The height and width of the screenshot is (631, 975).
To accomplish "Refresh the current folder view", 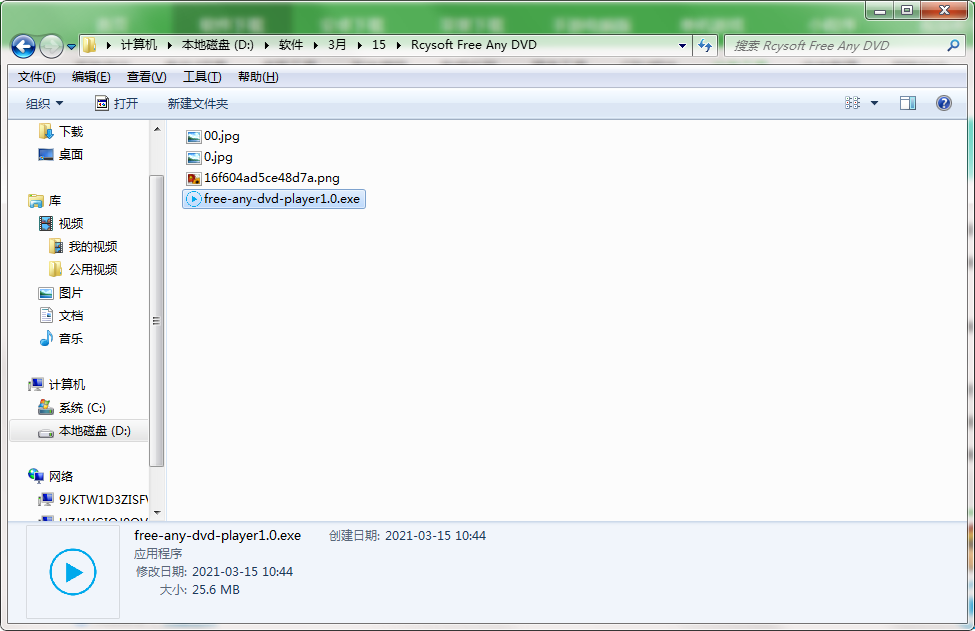I will 705,45.
